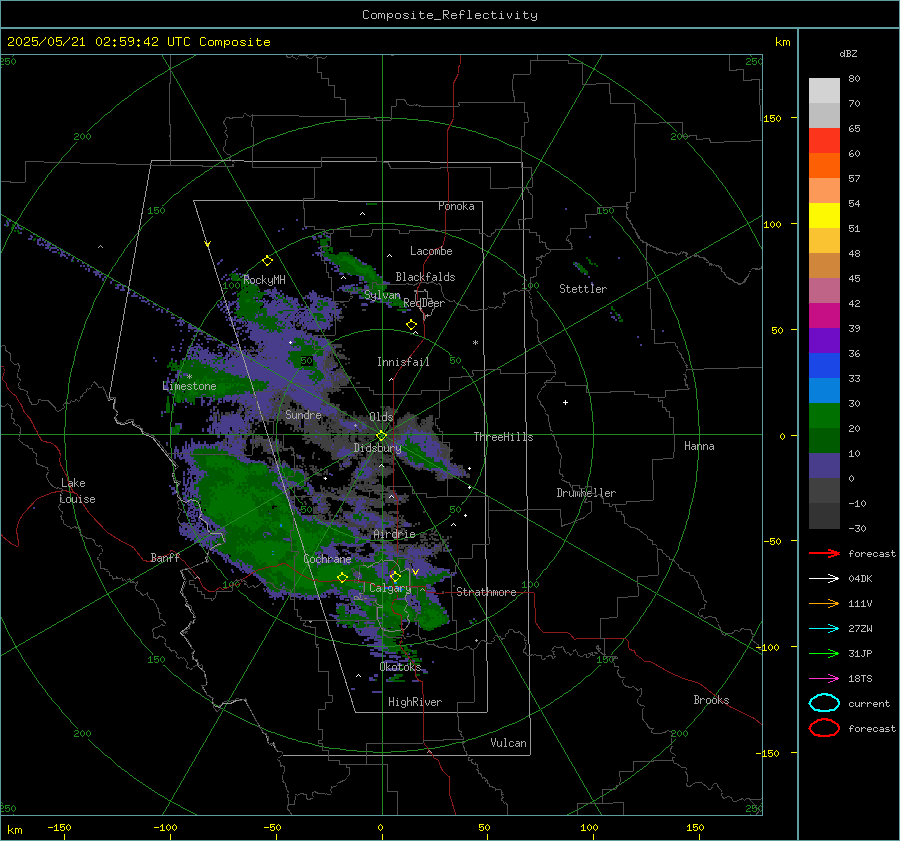
Task: Click the Hanna label
Action: click(699, 446)
